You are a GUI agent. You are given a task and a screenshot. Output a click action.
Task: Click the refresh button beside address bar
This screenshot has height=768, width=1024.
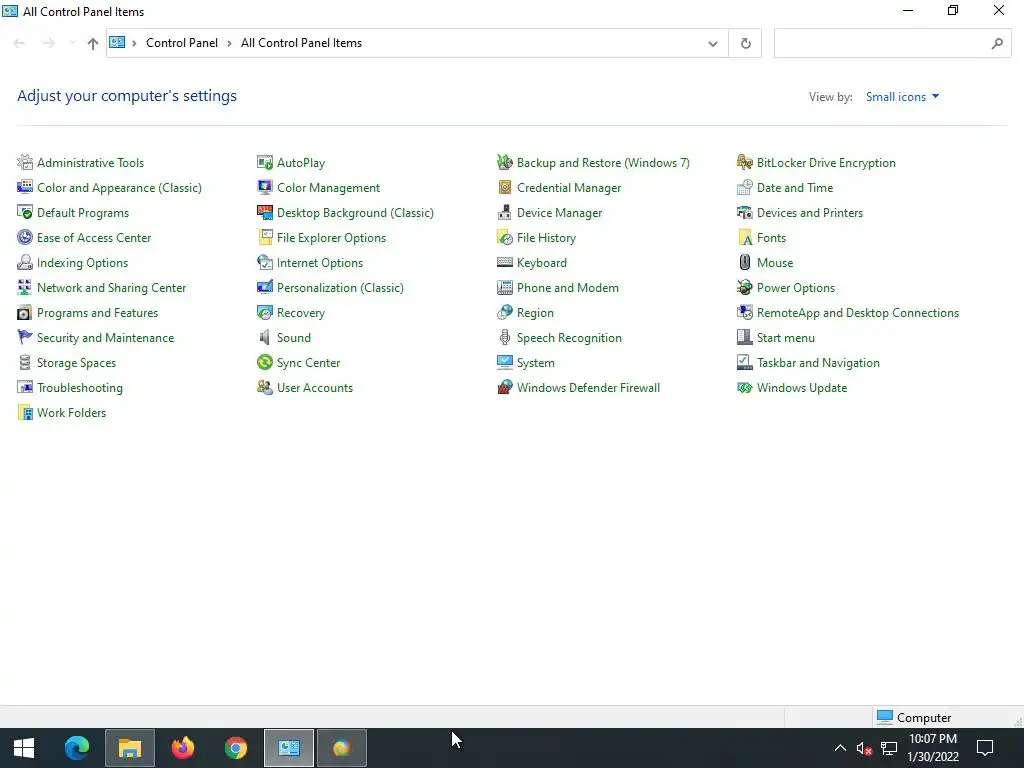click(x=745, y=44)
